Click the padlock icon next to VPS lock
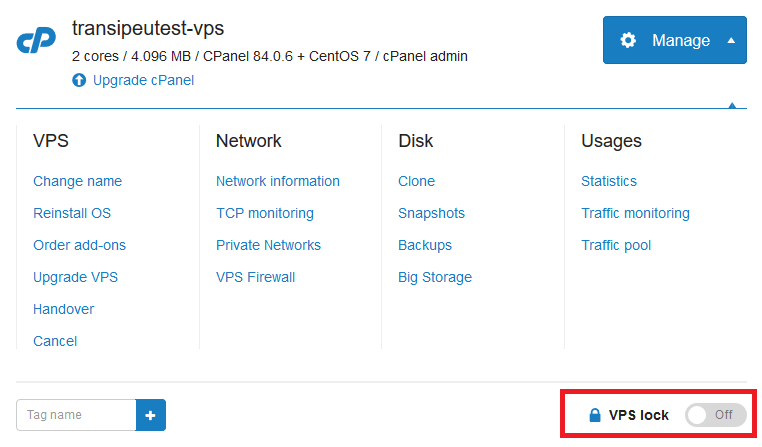This screenshot has height=447, width=762. [x=594, y=415]
